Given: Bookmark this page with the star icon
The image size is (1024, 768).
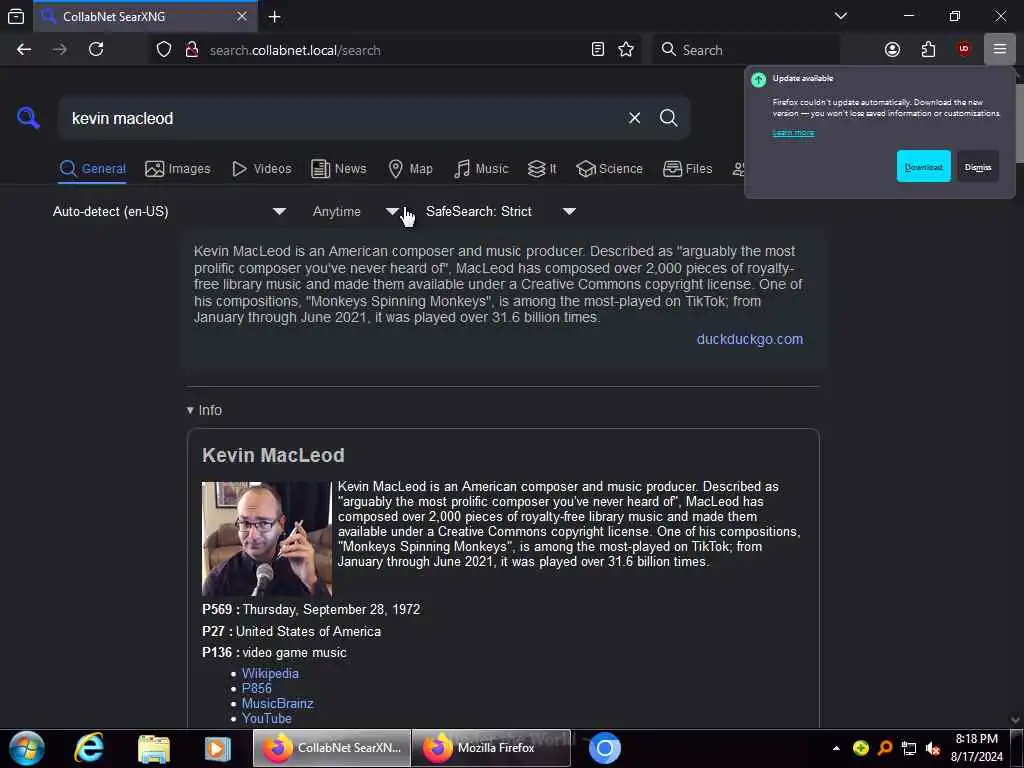Looking at the screenshot, I should click(x=626, y=50).
